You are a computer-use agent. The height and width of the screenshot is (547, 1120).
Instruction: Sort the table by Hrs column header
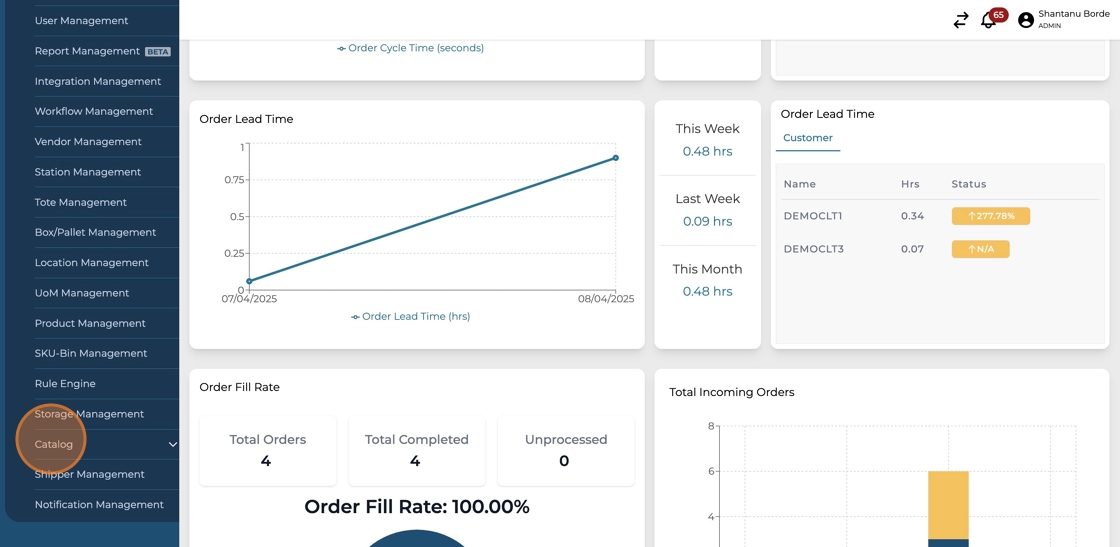pos(909,184)
